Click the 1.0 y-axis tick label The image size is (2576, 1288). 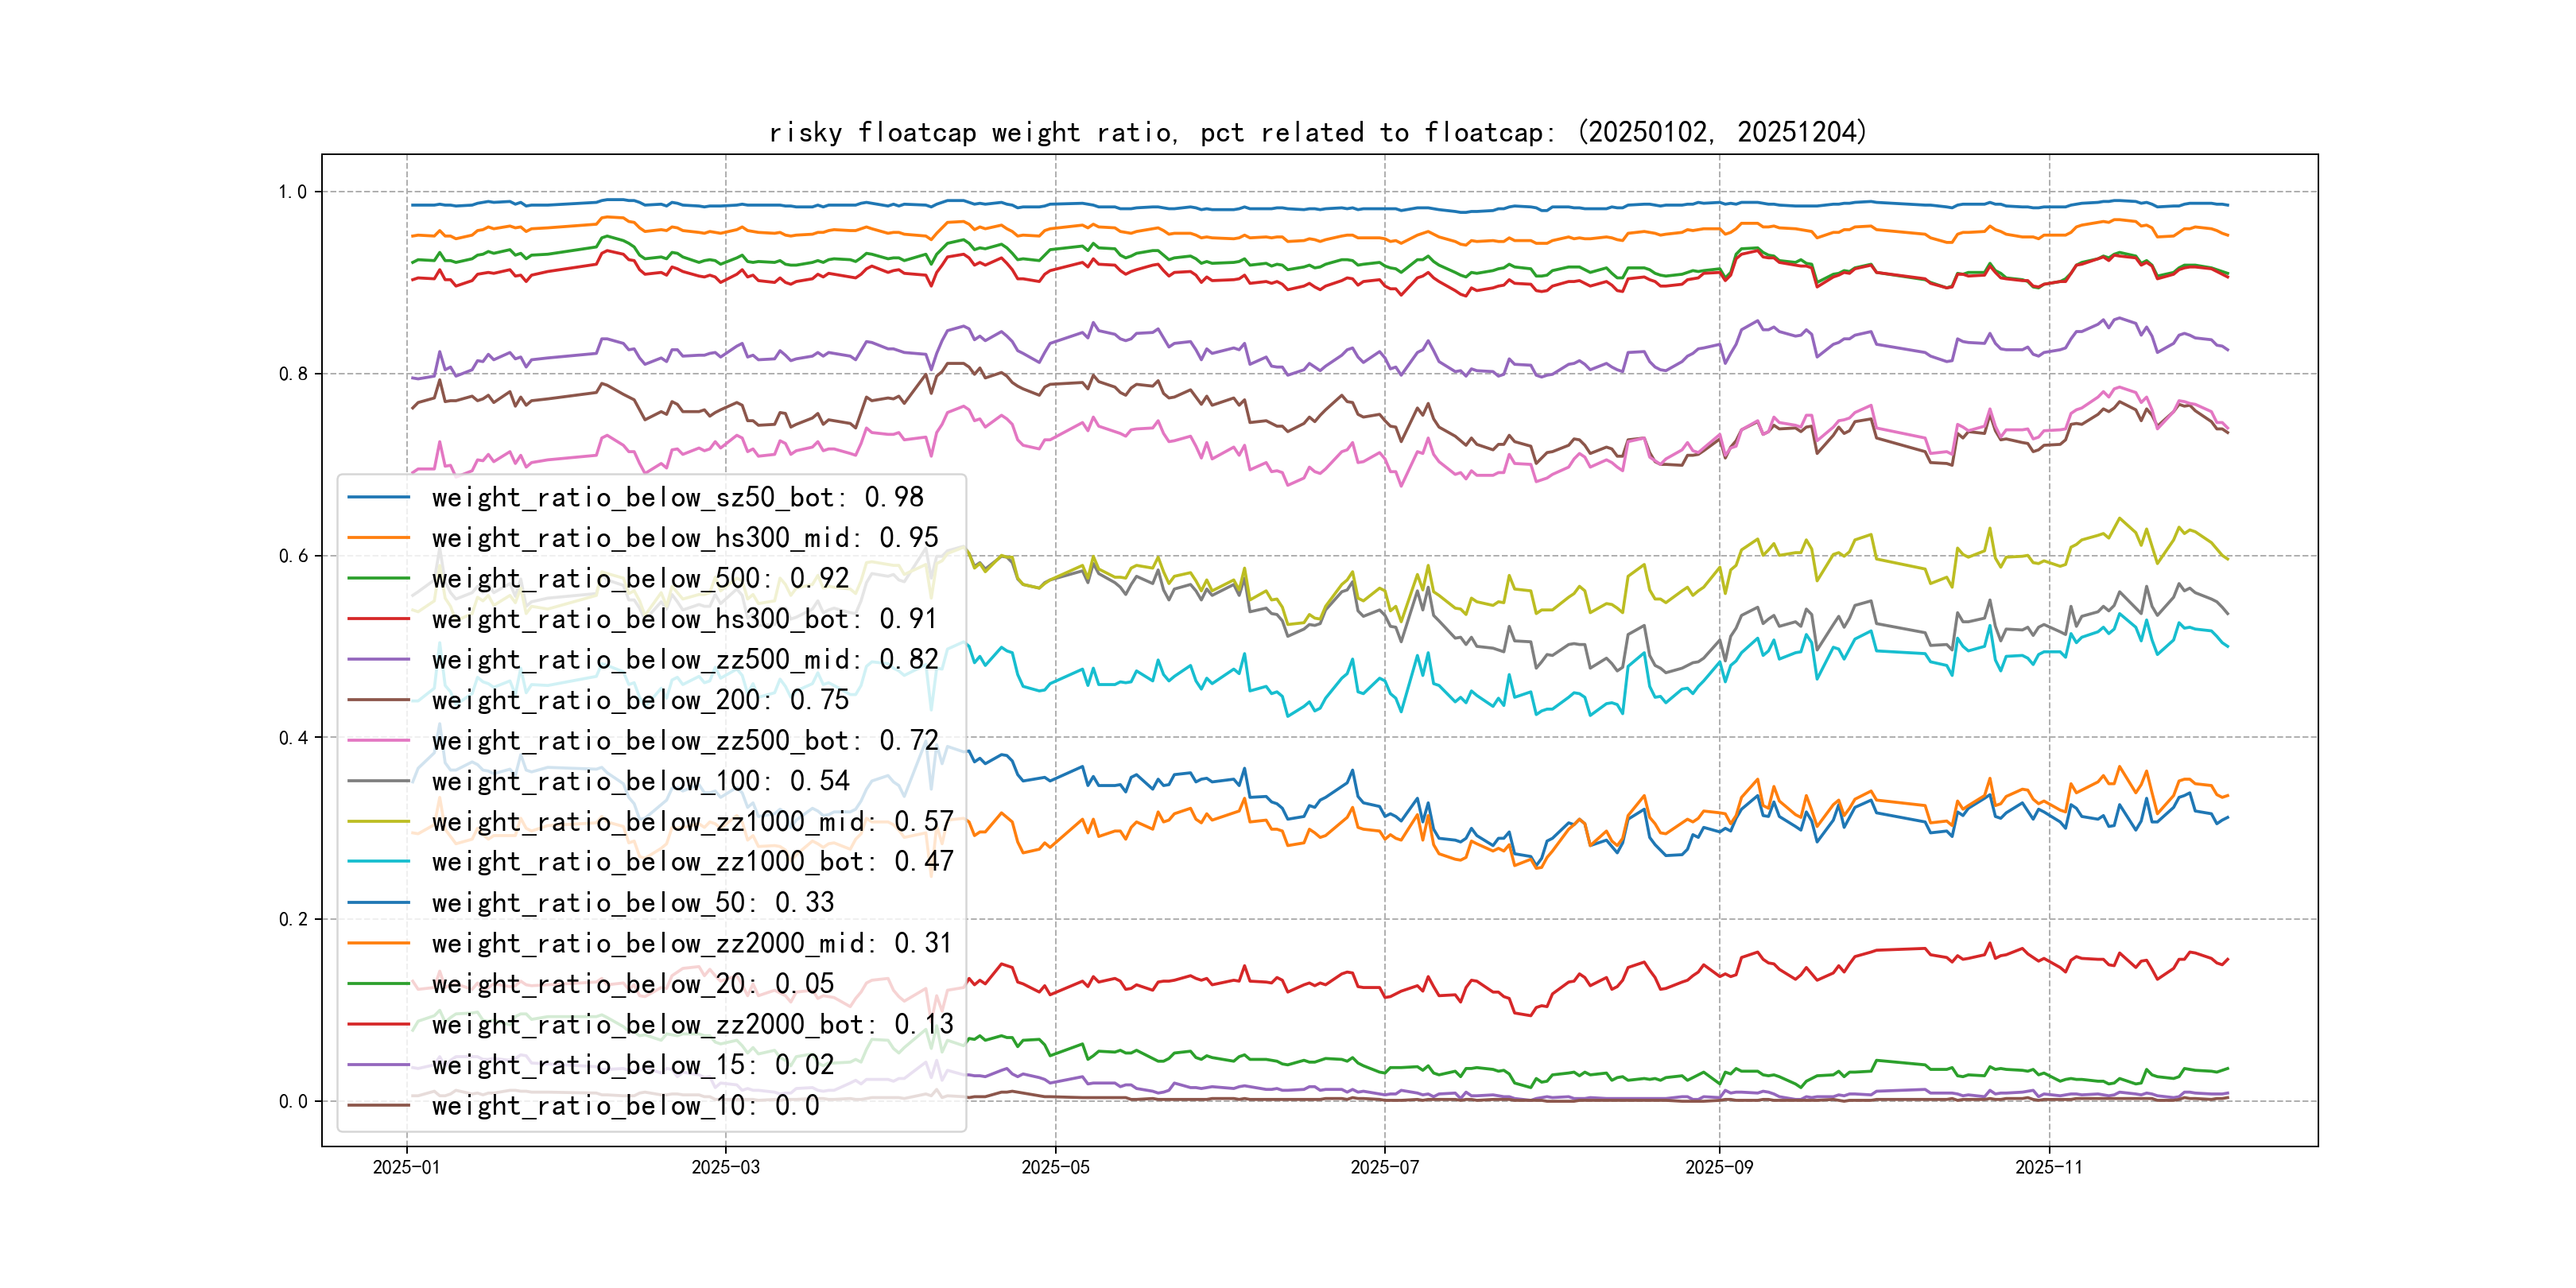(293, 192)
